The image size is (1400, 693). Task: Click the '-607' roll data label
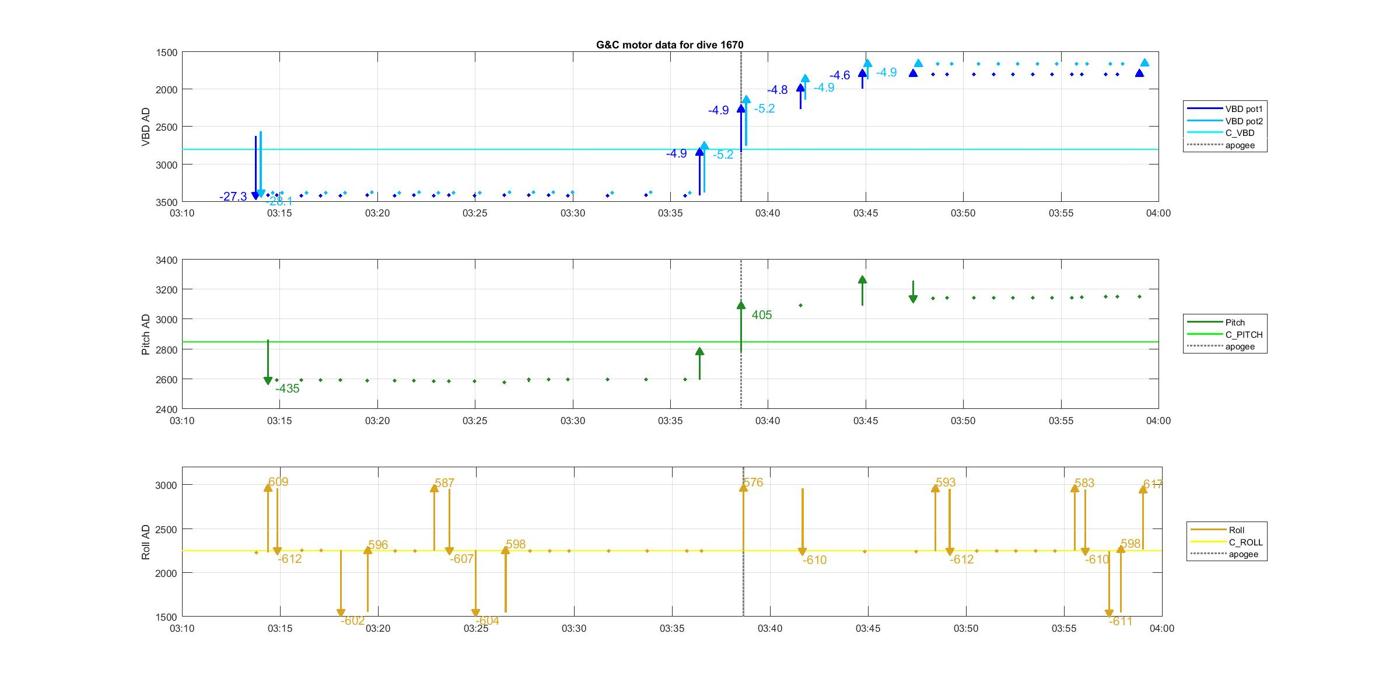click(461, 559)
